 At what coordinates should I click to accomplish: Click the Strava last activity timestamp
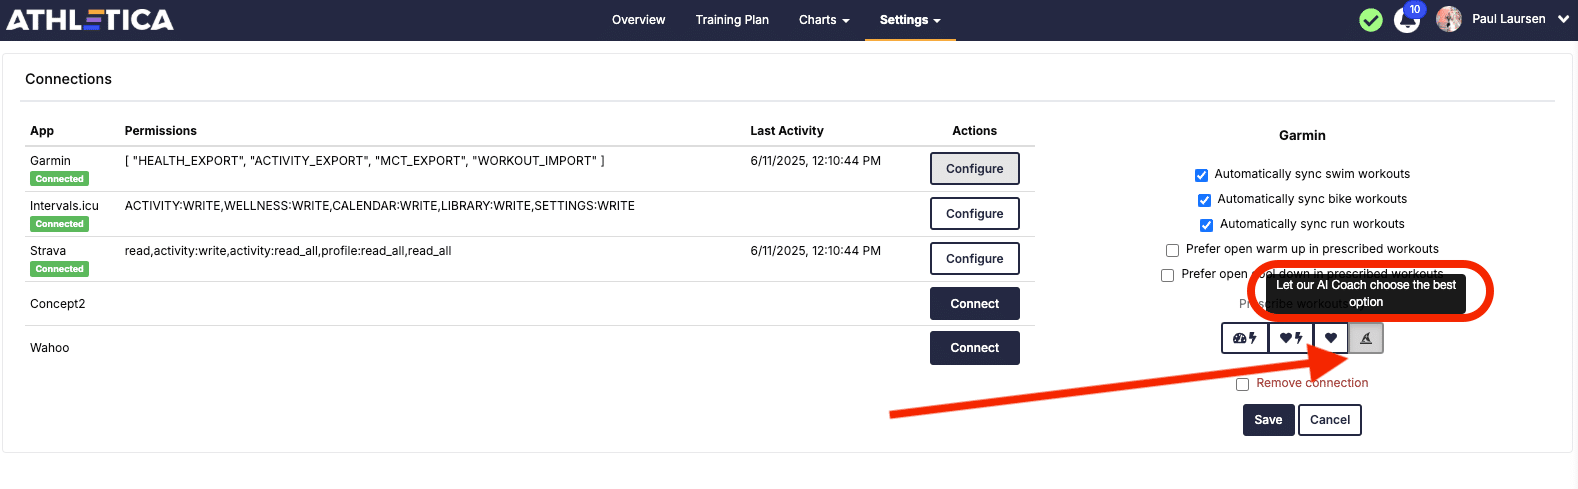815,251
